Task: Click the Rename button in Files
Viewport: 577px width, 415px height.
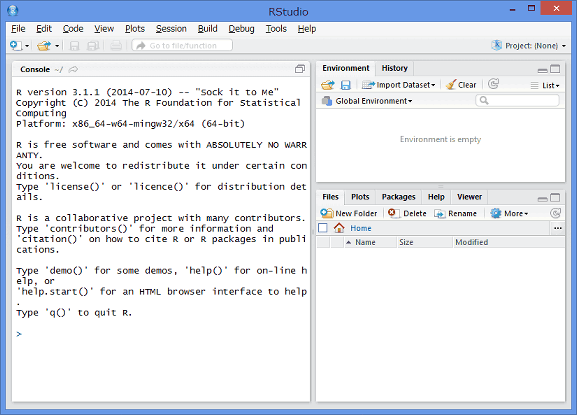Action: point(455,213)
